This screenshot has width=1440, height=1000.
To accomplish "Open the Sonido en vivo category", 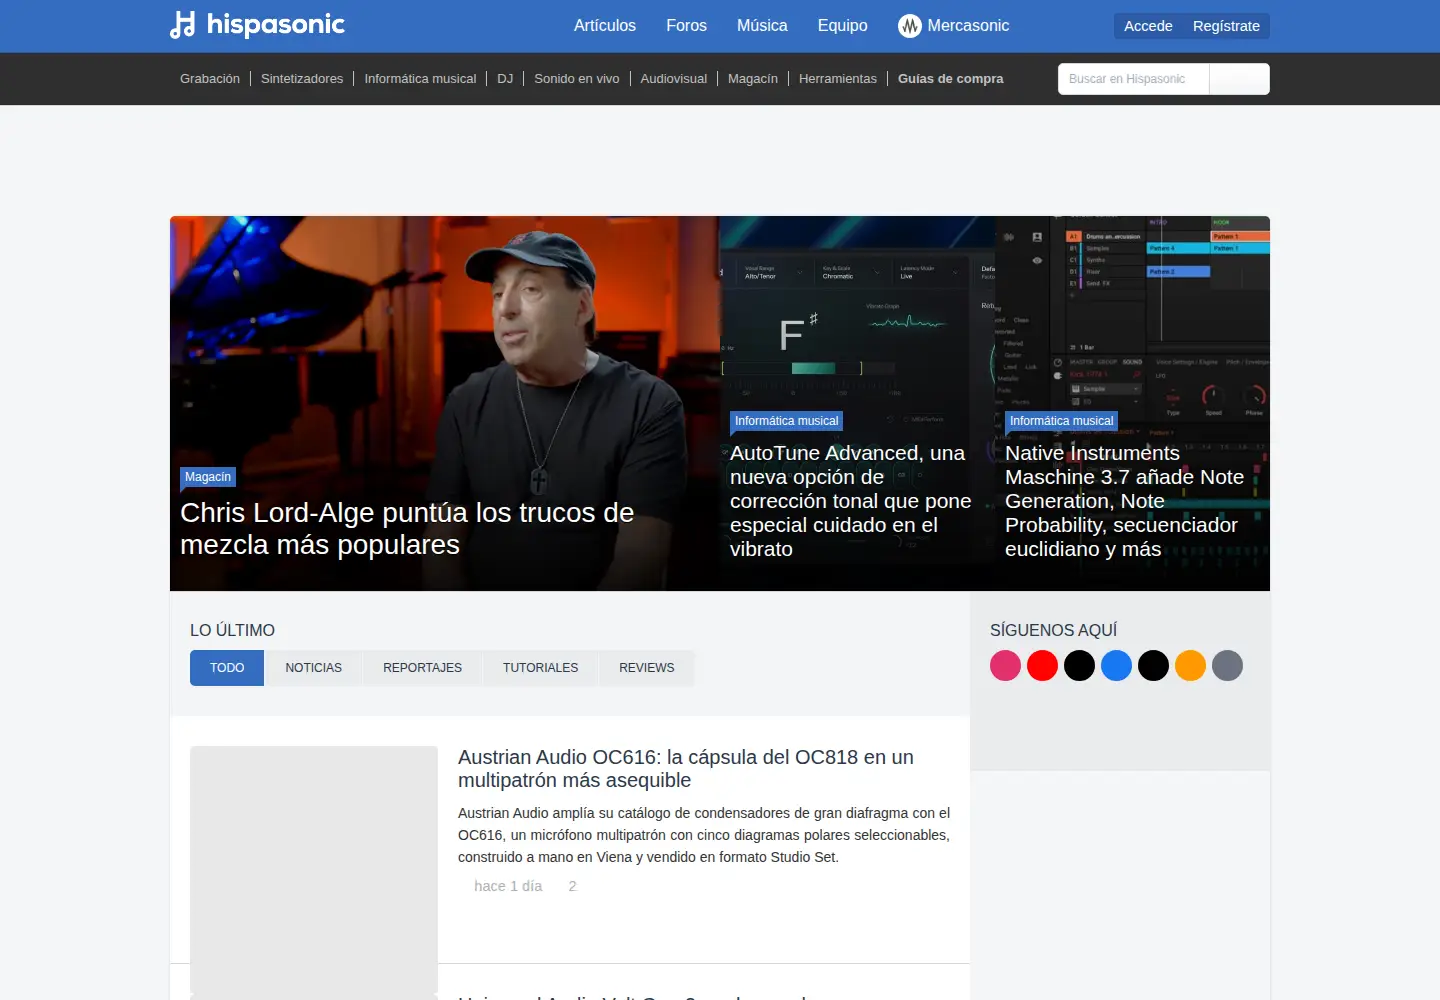I will pos(577,79).
